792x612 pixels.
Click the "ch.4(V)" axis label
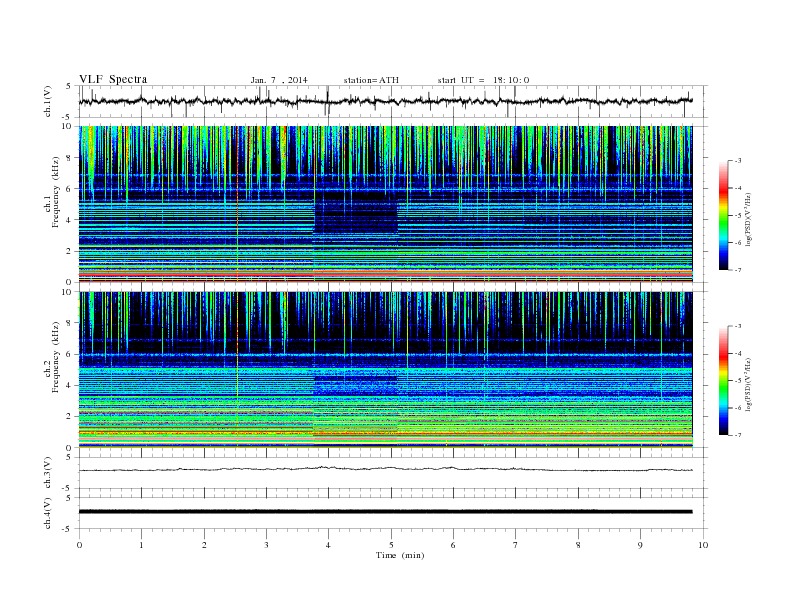(x=48, y=514)
